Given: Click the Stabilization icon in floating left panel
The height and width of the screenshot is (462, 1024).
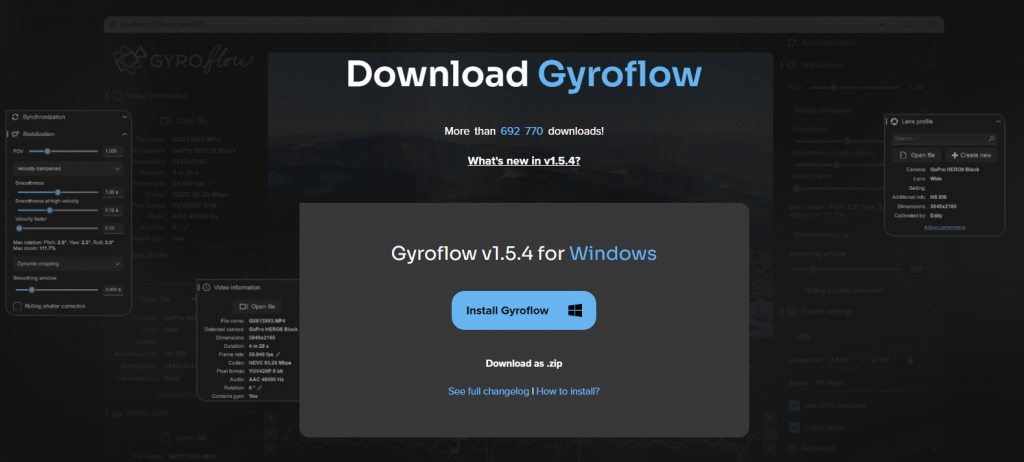Looking at the screenshot, I should point(15,134).
